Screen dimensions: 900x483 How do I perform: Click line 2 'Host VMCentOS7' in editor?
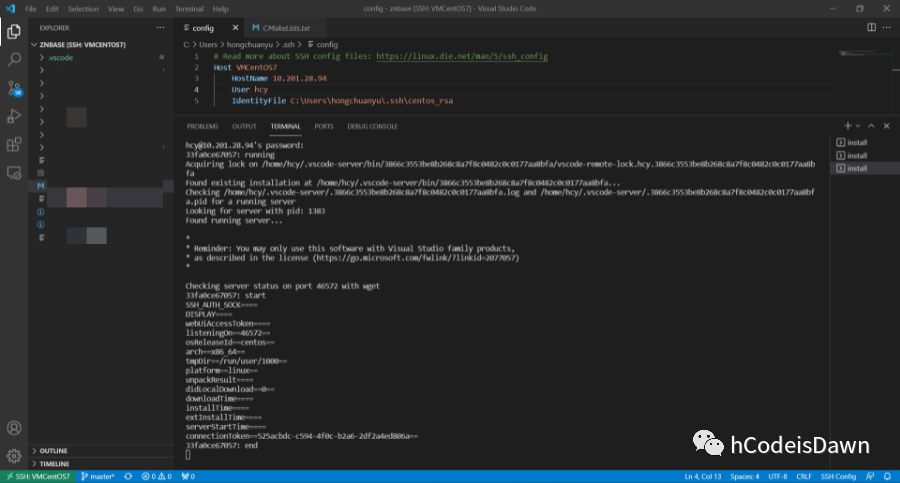click(x=245, y=67)
